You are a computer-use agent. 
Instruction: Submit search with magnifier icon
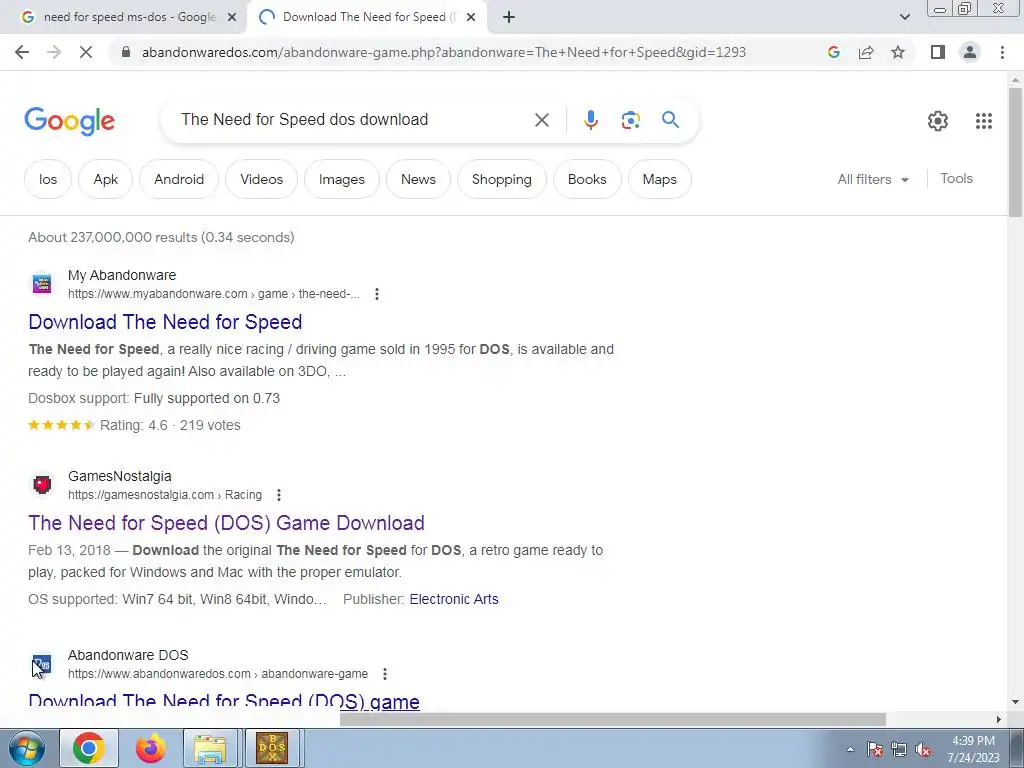pyautogui.click(x=670, y=120)
